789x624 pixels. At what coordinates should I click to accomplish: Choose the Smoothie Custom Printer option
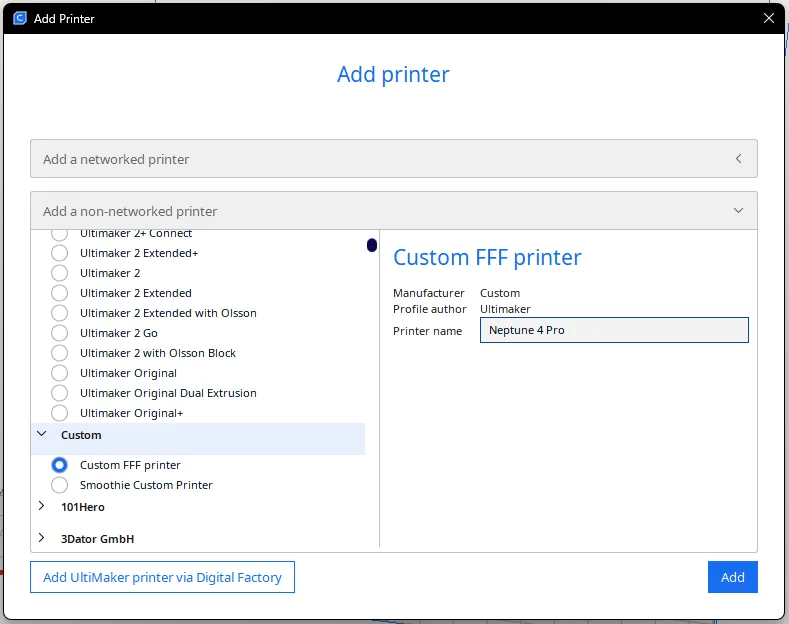click(x=59, y=485)
